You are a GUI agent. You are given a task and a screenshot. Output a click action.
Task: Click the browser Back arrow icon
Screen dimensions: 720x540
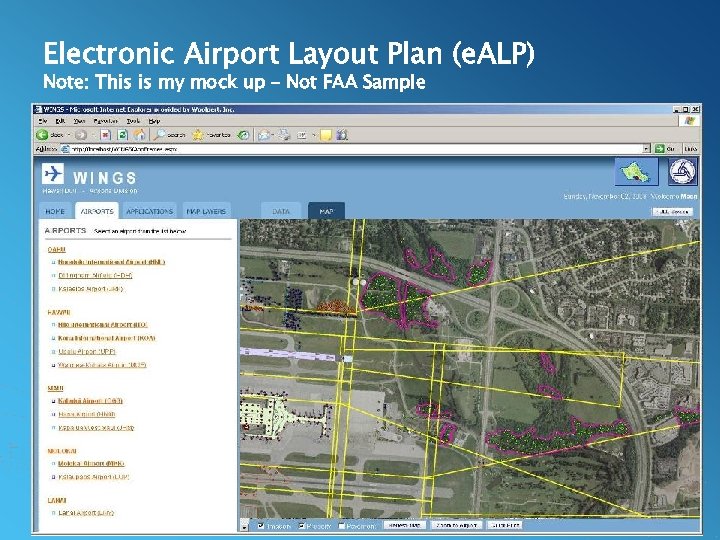pos(42,135)
